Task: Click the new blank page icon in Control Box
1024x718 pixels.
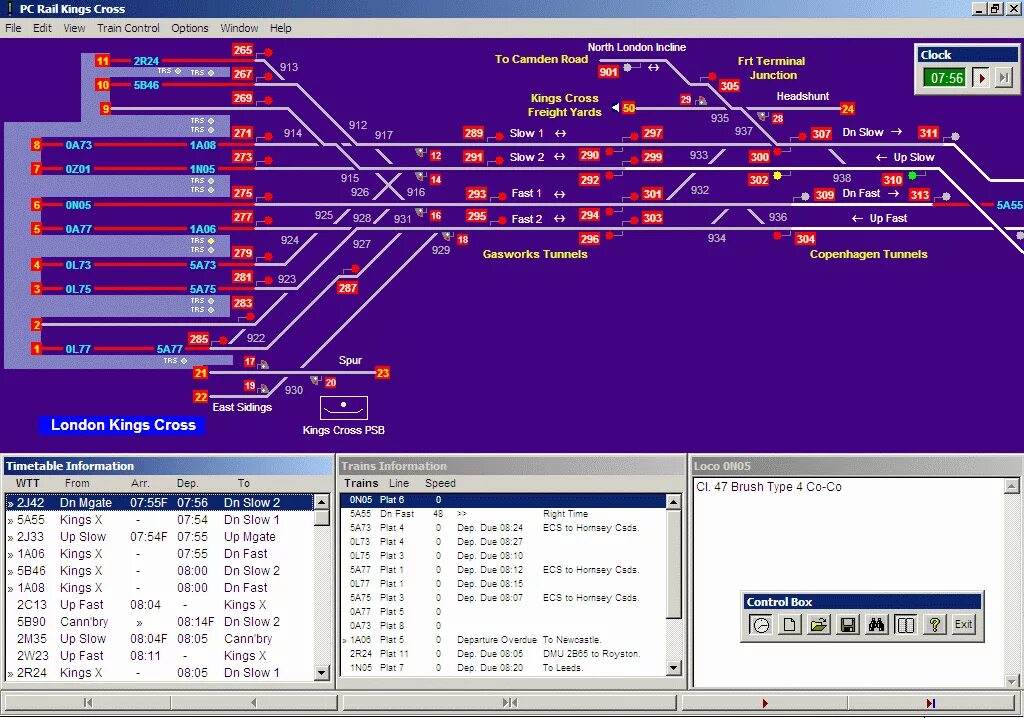Action: (790, 625)
